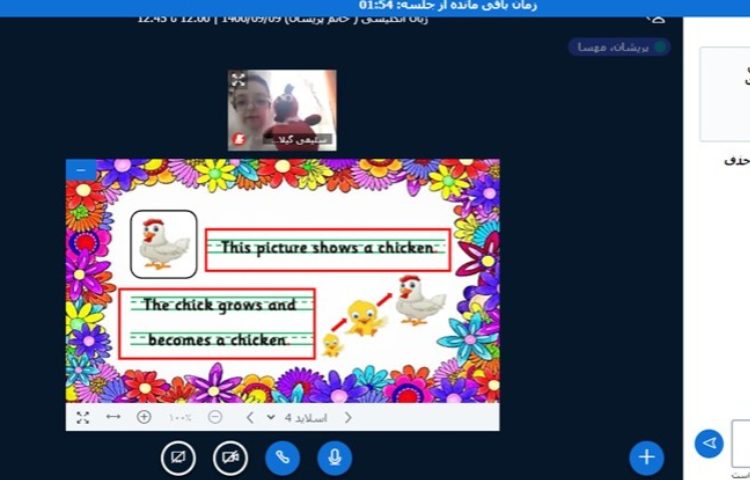Click the send chat message arrow
This screenshot has width=750, height=480.
[709, 443]
